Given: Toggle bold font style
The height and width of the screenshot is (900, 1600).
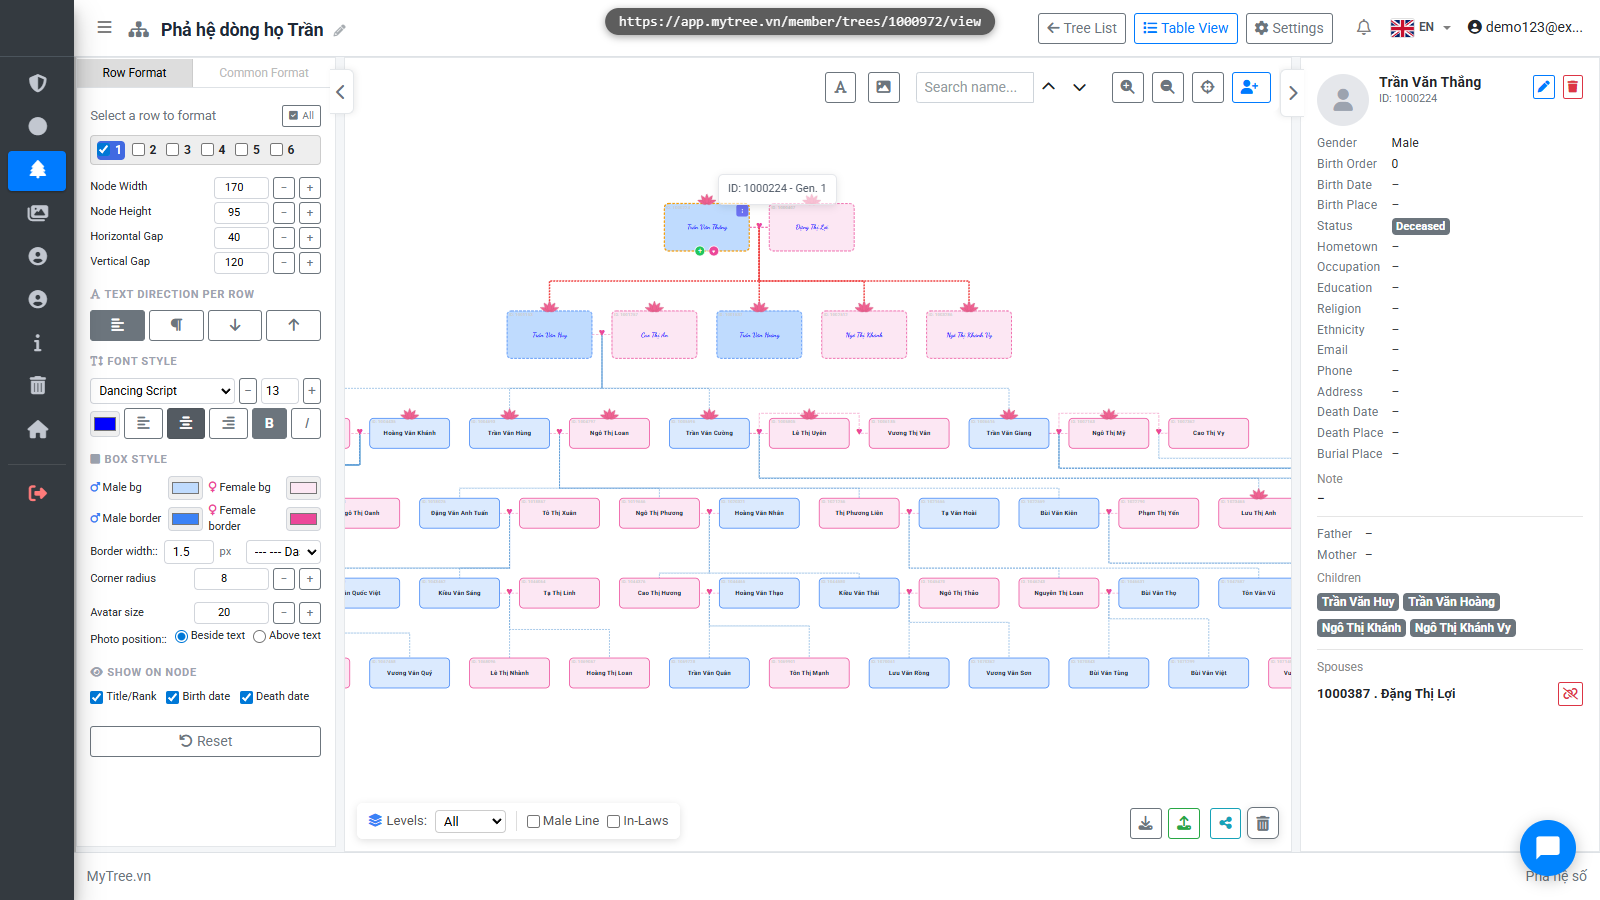Looking at the screenshot, I should pyautogui.click(x=269, y=424).
